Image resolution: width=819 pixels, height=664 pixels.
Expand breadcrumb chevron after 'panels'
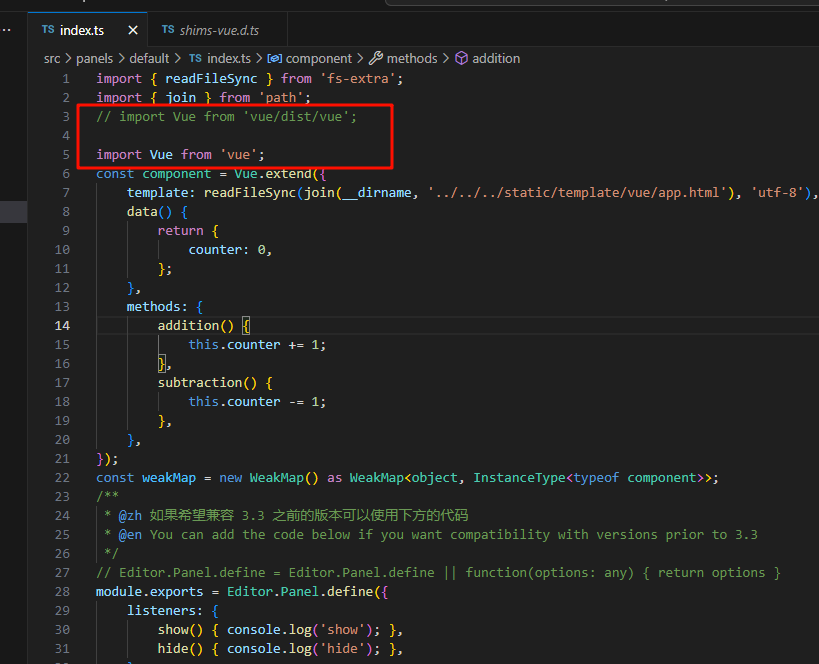(121, 59)
